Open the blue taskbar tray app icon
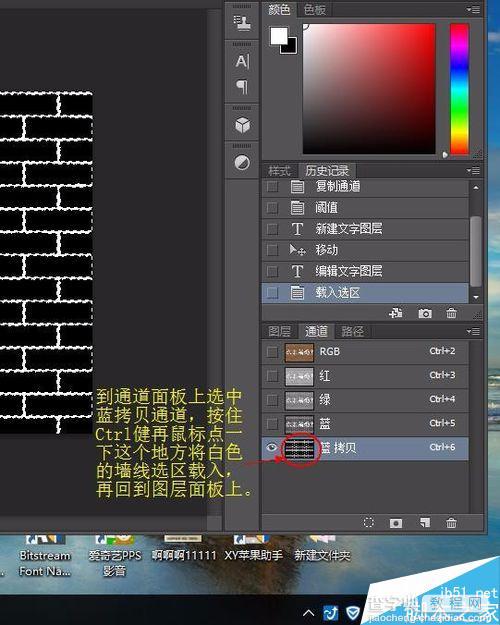 coord(331,613)
